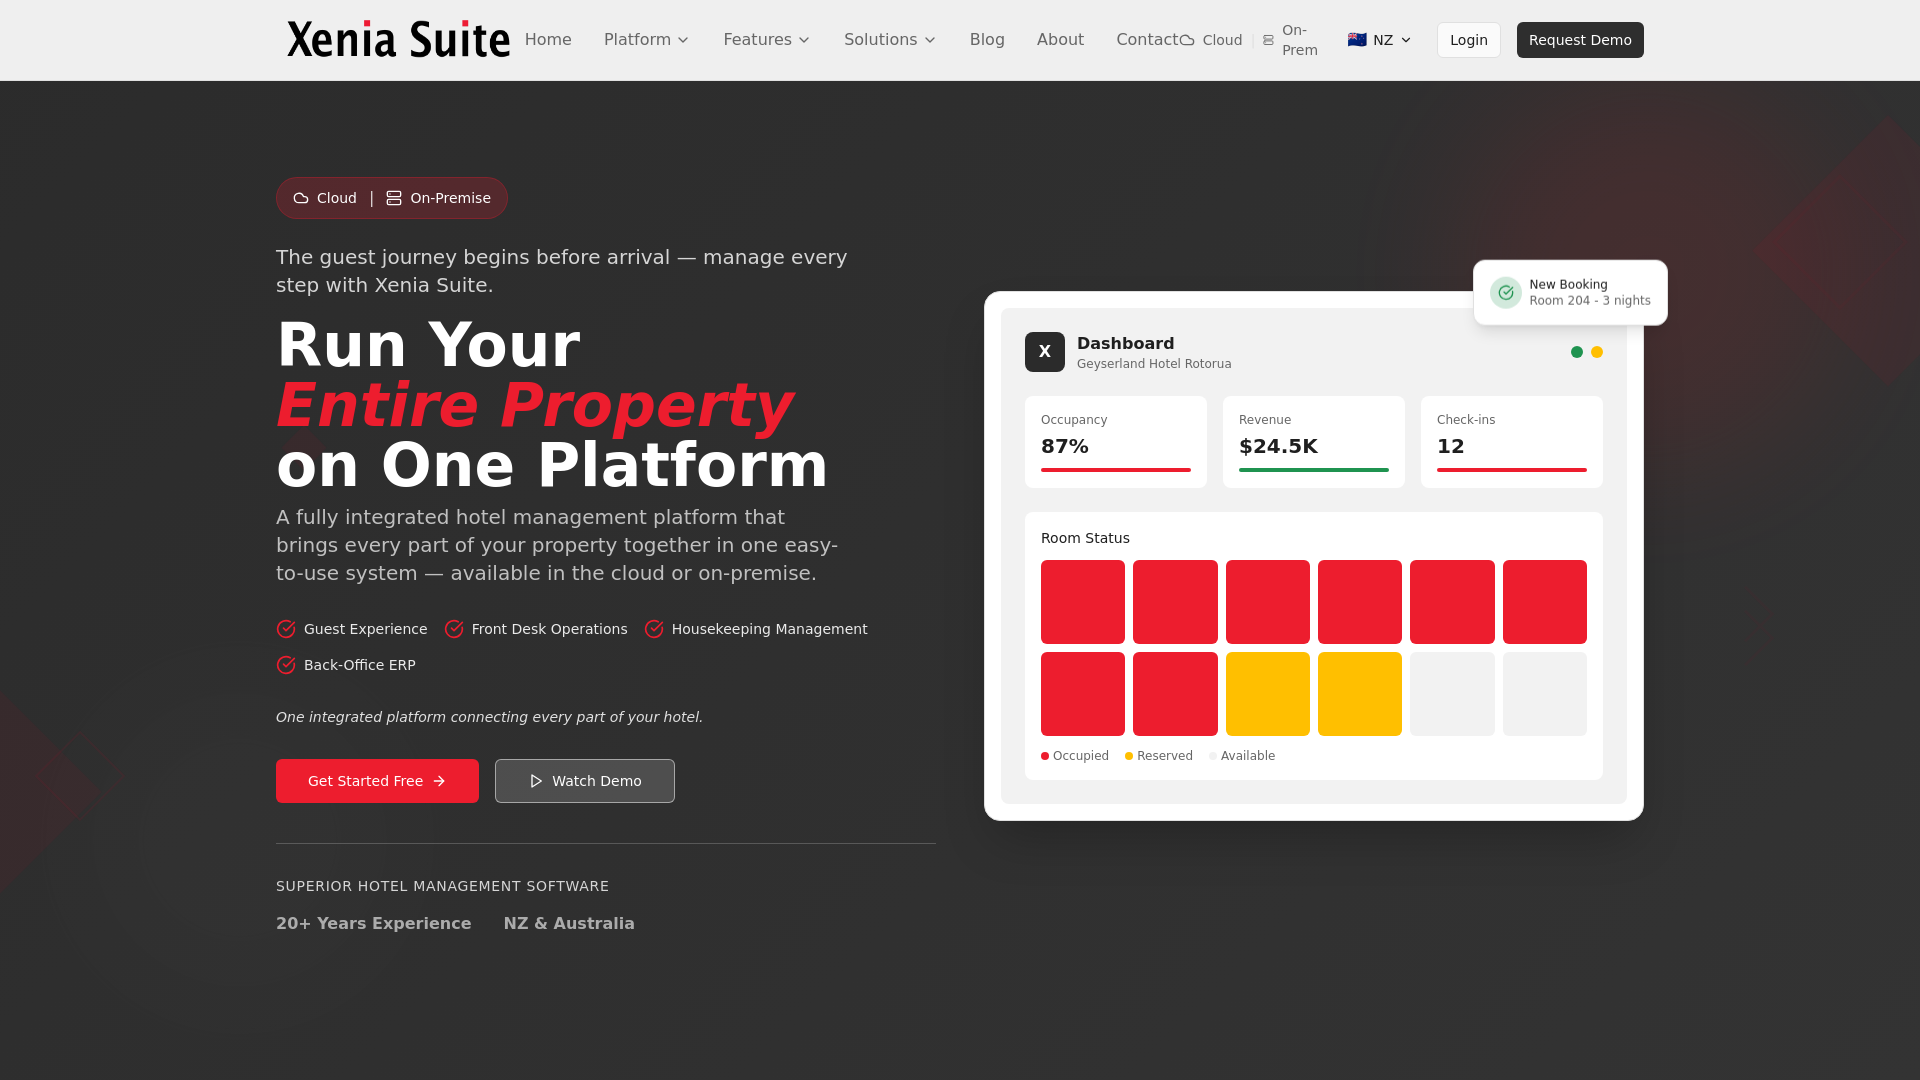The width and height of the screenshot is (1920, 1080).
Task: Go to the Home page
Action: (548, 40)
